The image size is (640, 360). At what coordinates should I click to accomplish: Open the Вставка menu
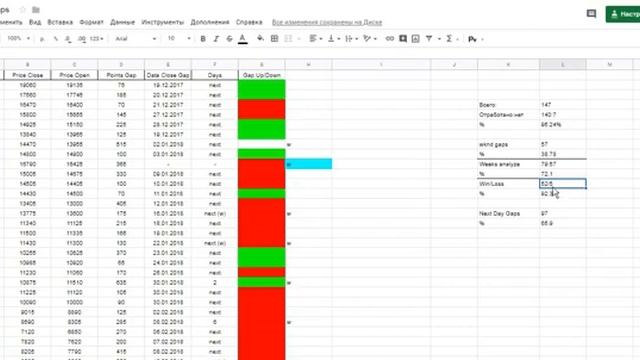point(60,22)
